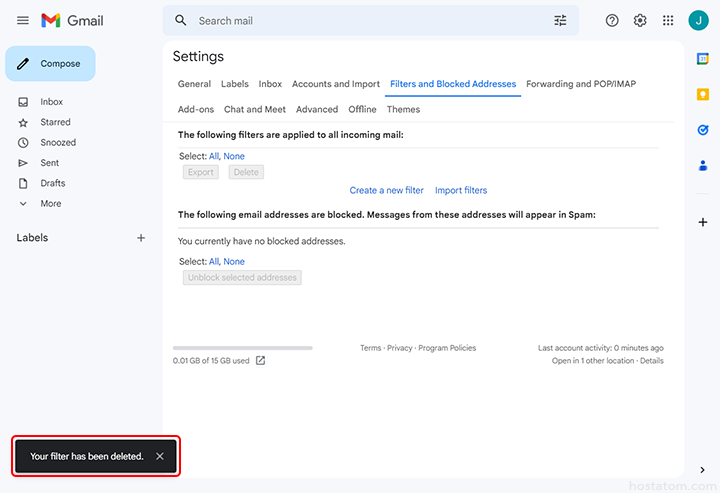
Task: Expand the More section in sidebar
Action: [x=50, y=204]
